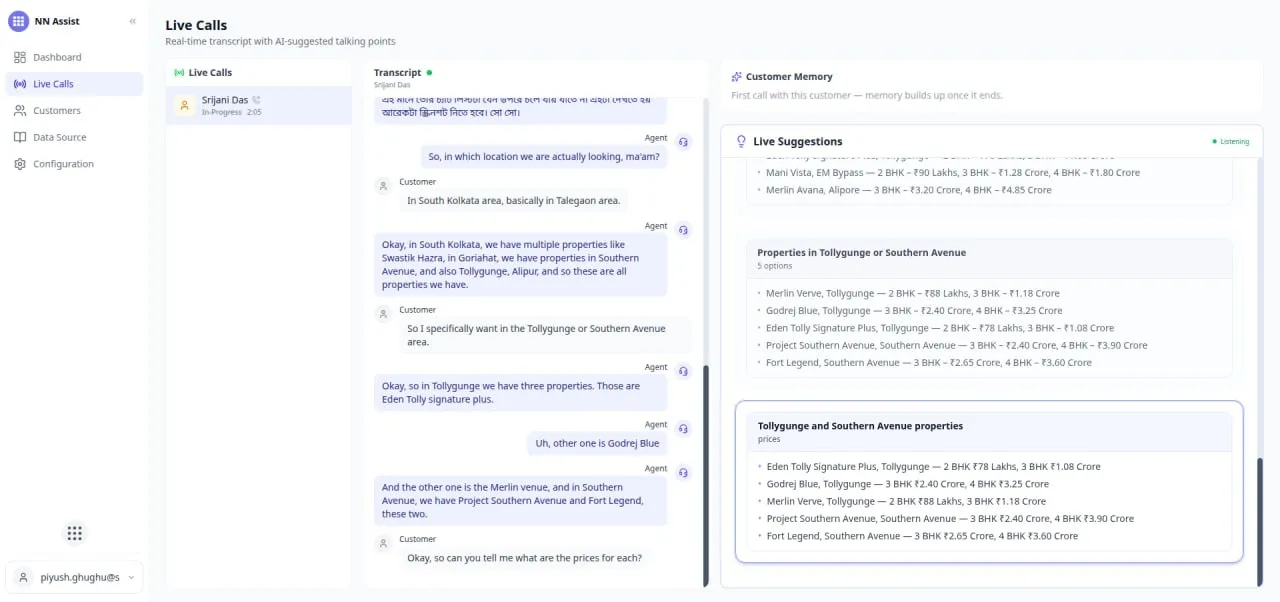Screen dimensions: 1280x602
Task: Select 'Properties in Tollygunge or Southern Avenue' card header
Action: tap(989, 258)
